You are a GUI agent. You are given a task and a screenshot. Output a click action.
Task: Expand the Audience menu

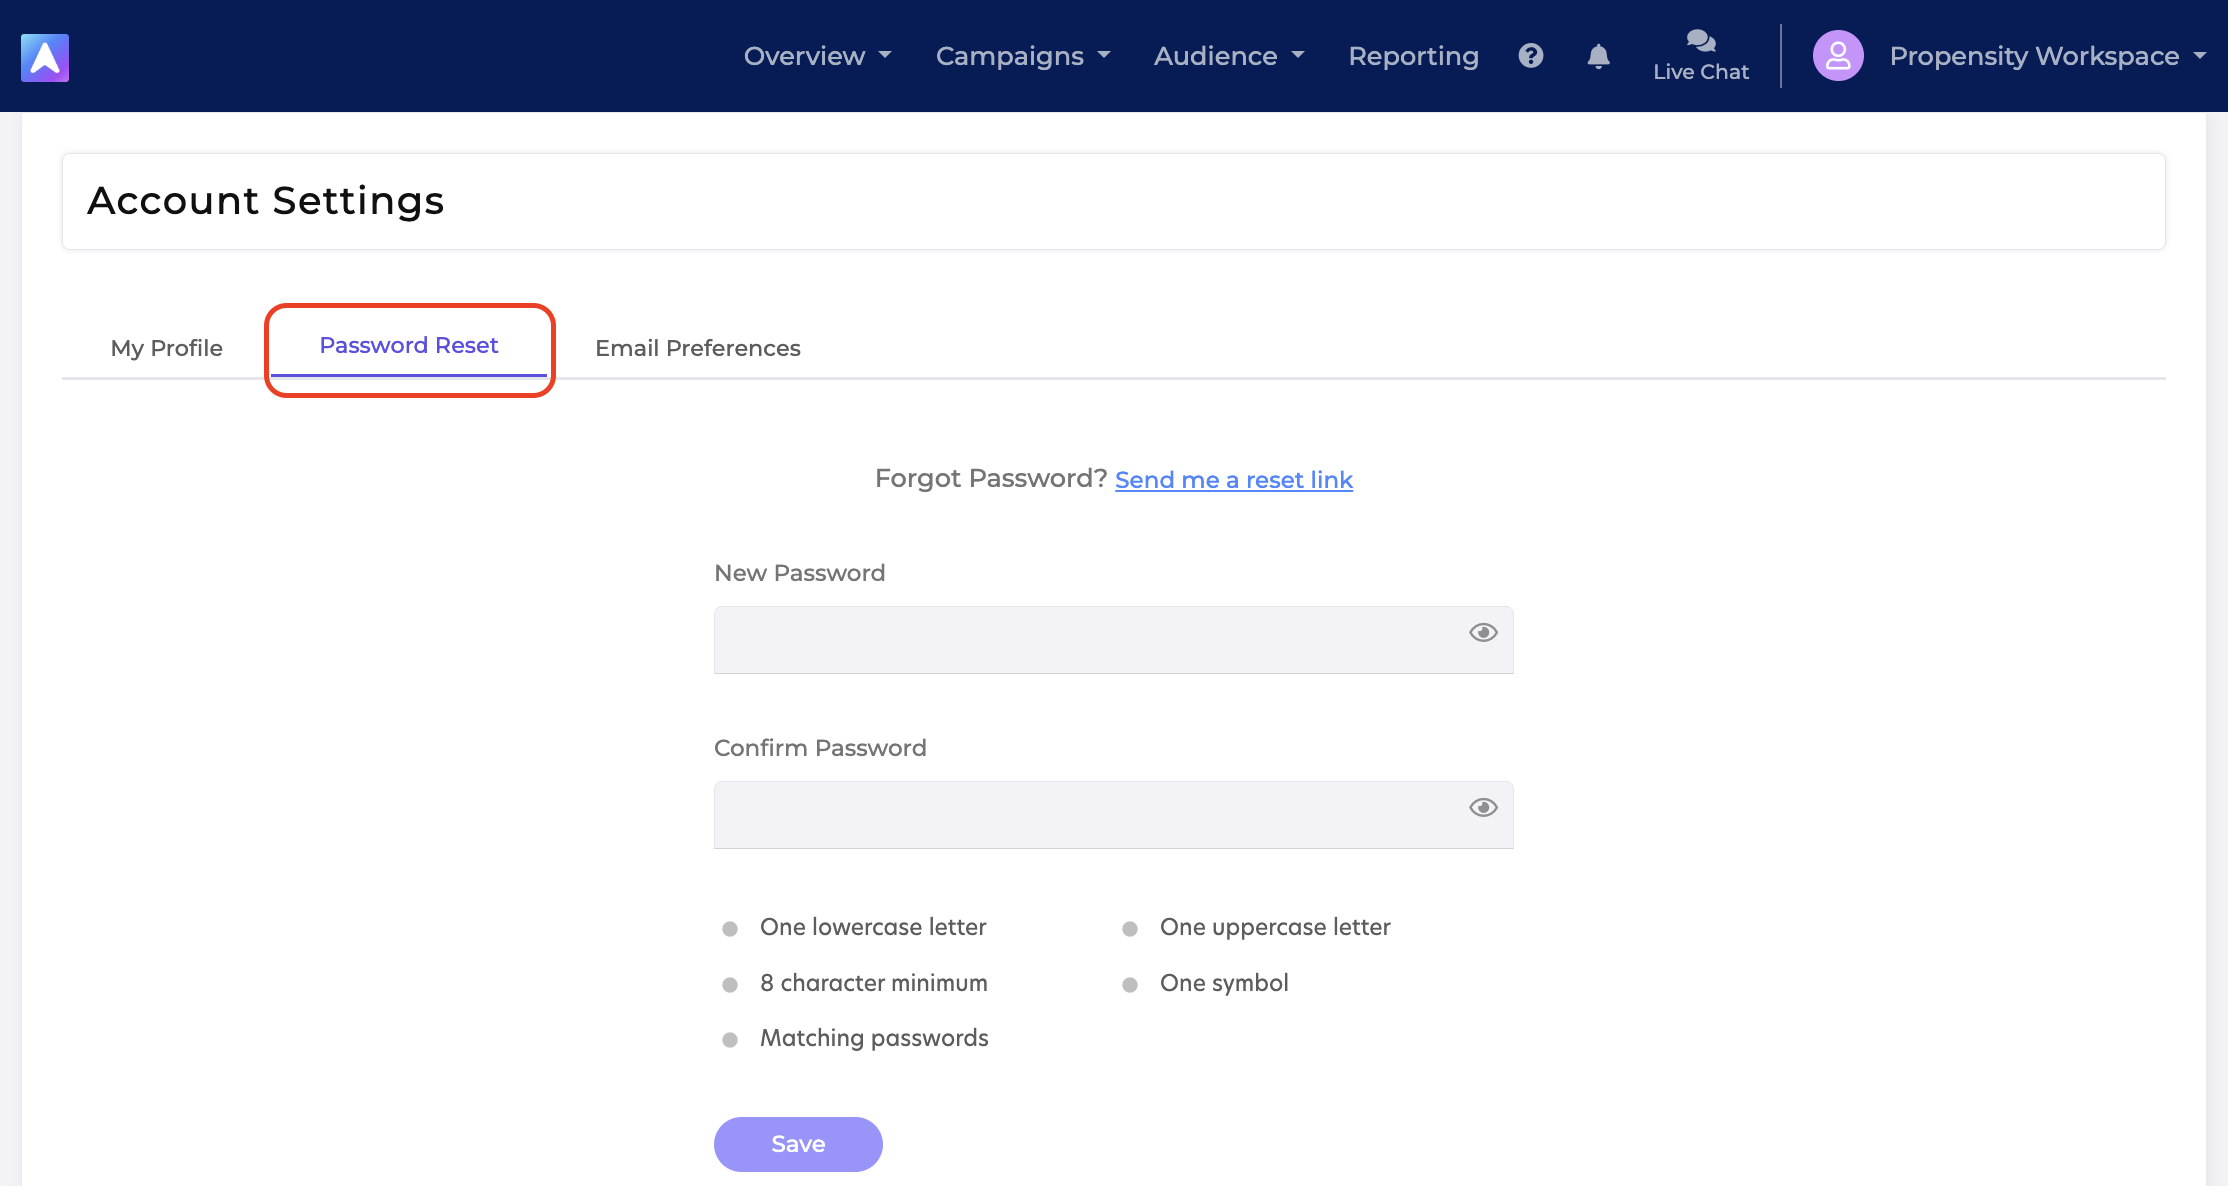pyautogui.click(x=1229, y=56)
